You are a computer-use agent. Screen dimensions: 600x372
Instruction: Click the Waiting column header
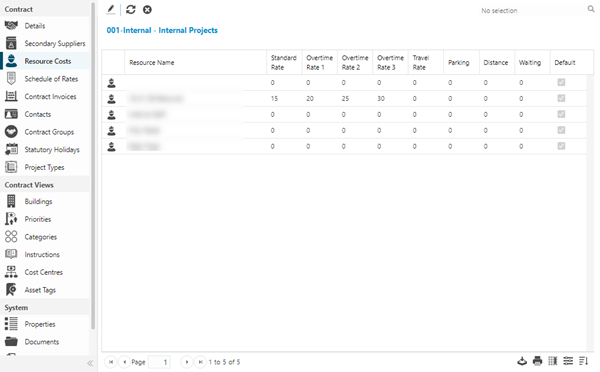[x=532, y=62]
